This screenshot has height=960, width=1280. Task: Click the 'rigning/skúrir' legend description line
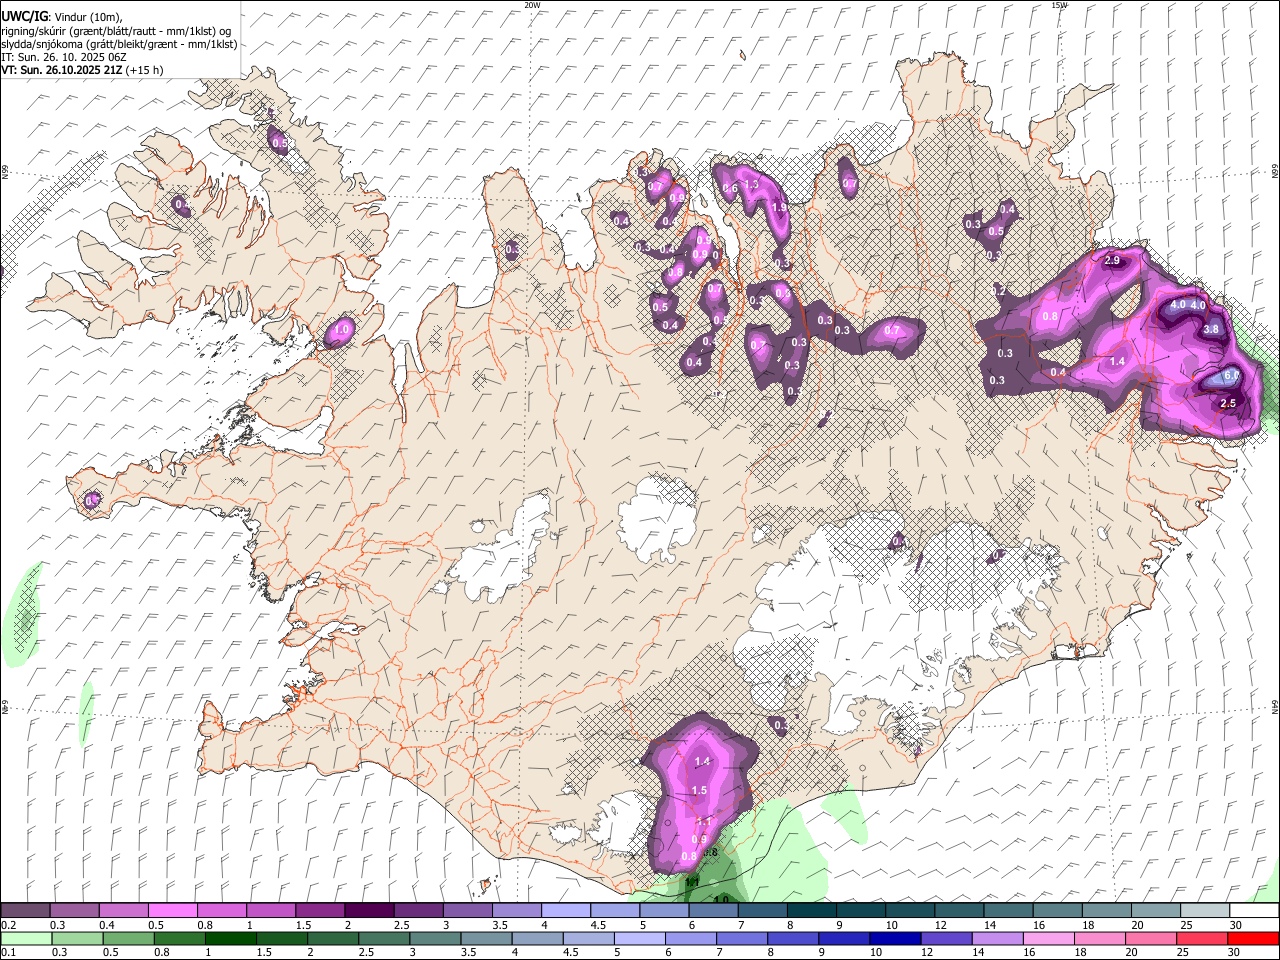(x=118, y=31)
